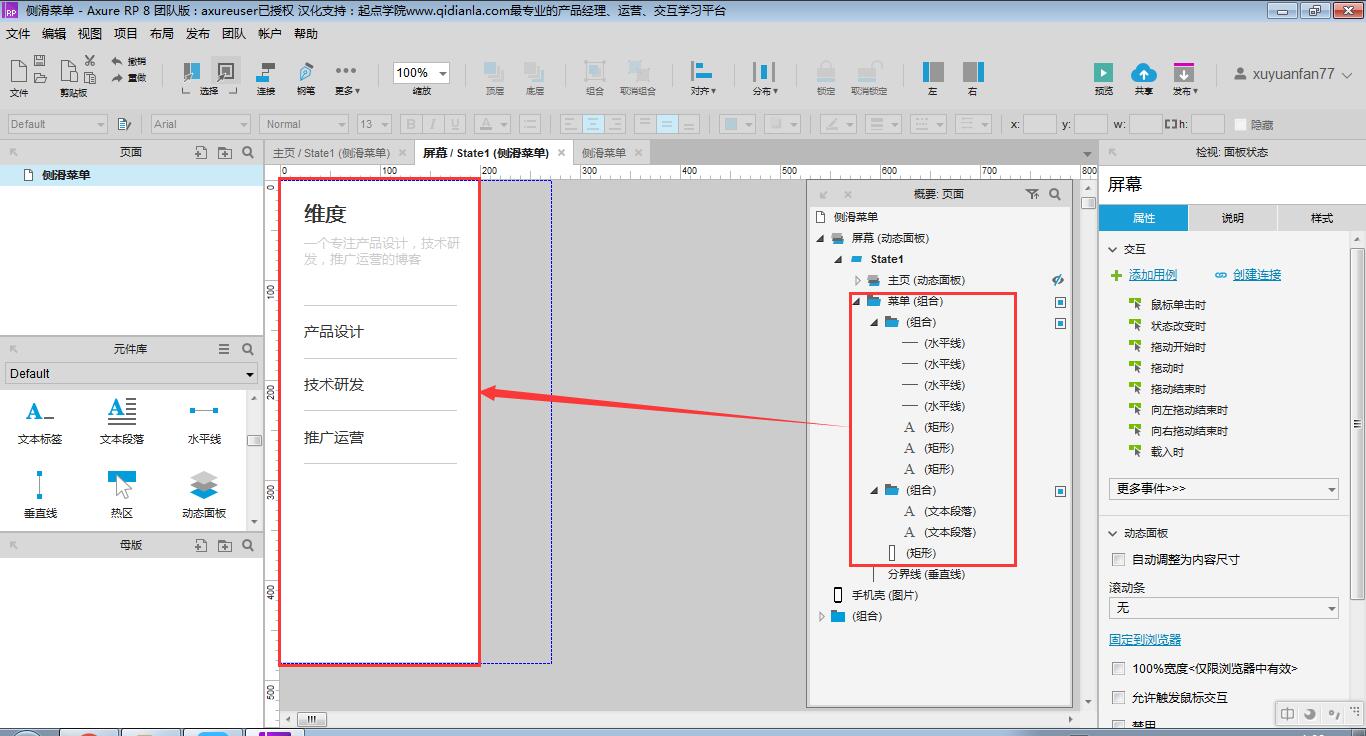Click the add folder icon in 页面 panel
This screenshot has width=1366, height=736.
pos(224,152)
